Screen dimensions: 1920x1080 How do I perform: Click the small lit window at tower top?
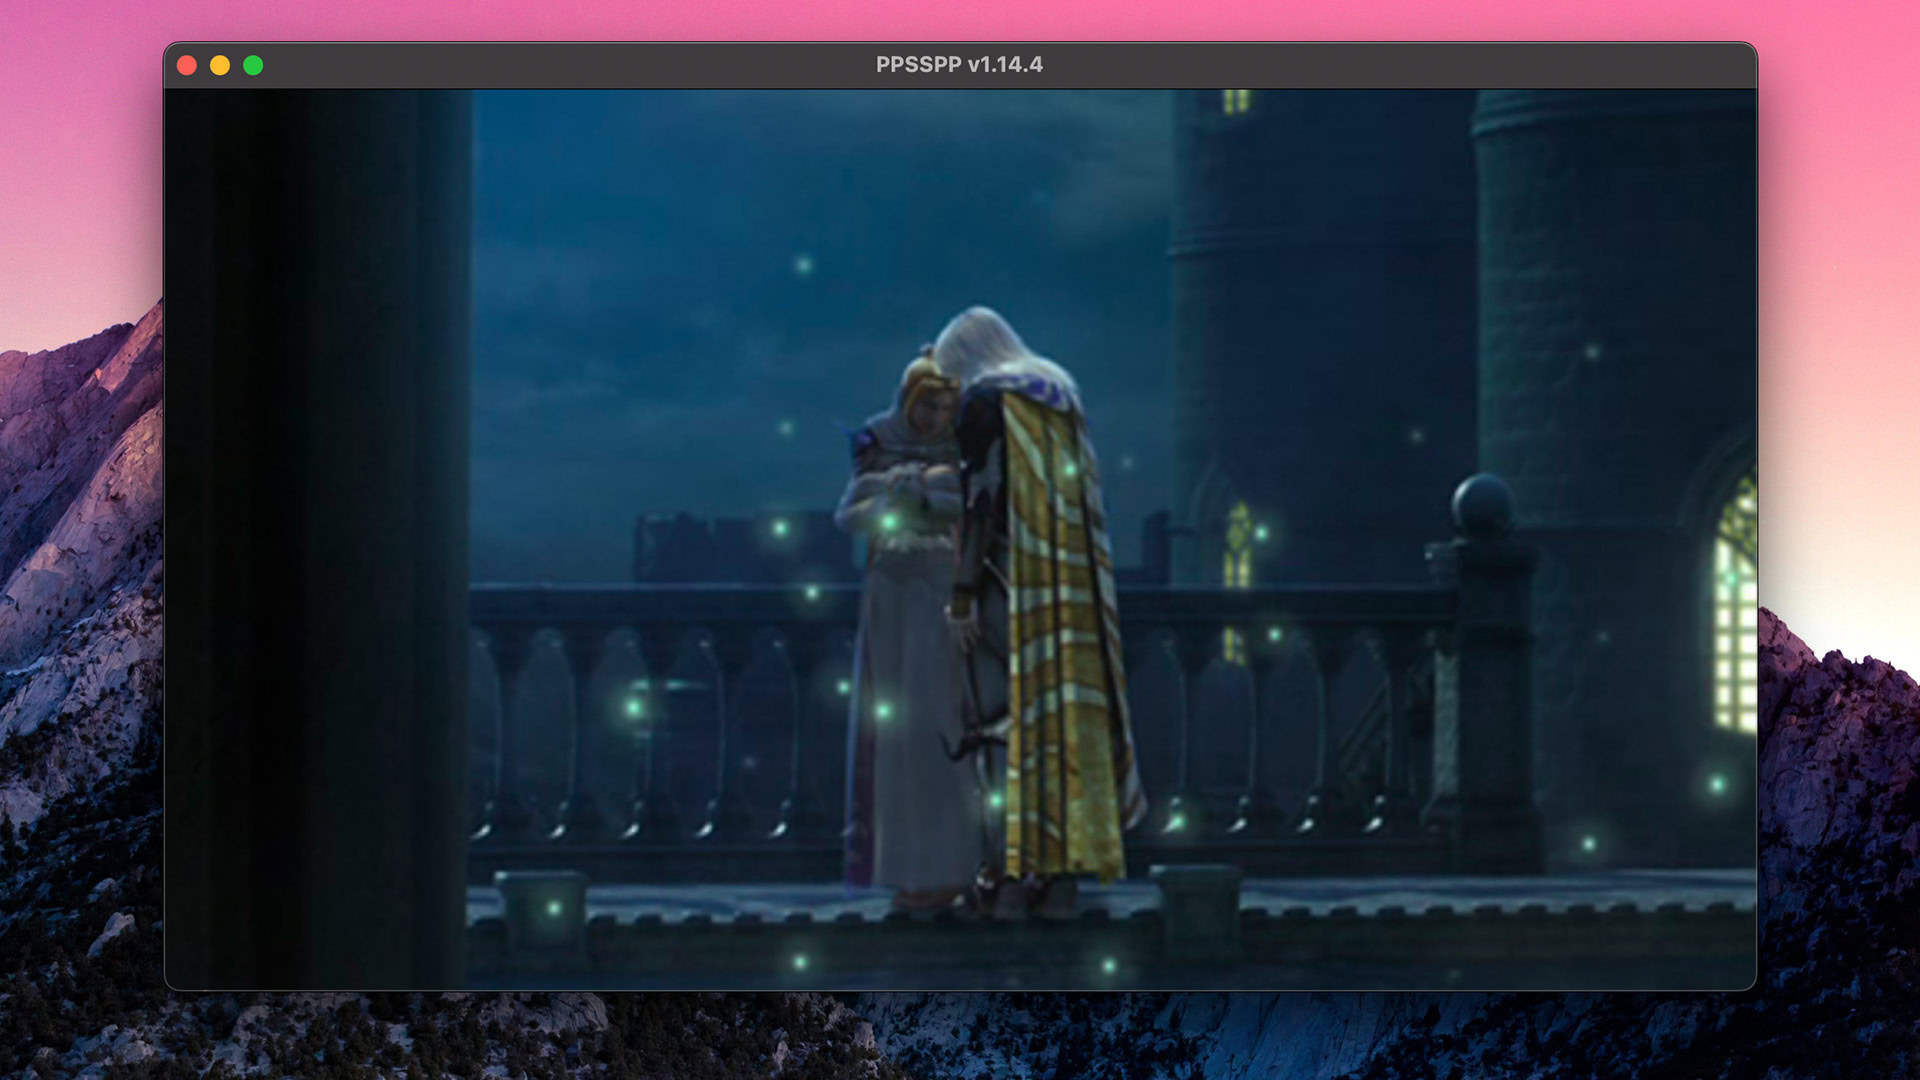[1237, 100]
